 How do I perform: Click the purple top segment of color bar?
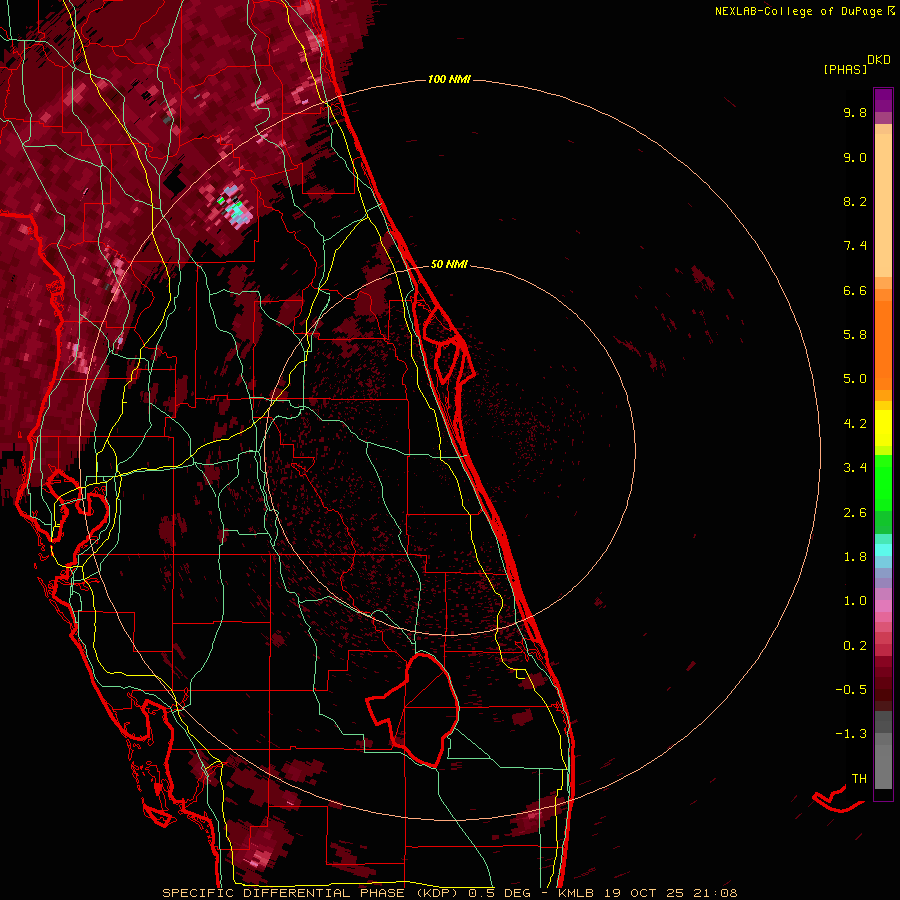tap(883, 100)
